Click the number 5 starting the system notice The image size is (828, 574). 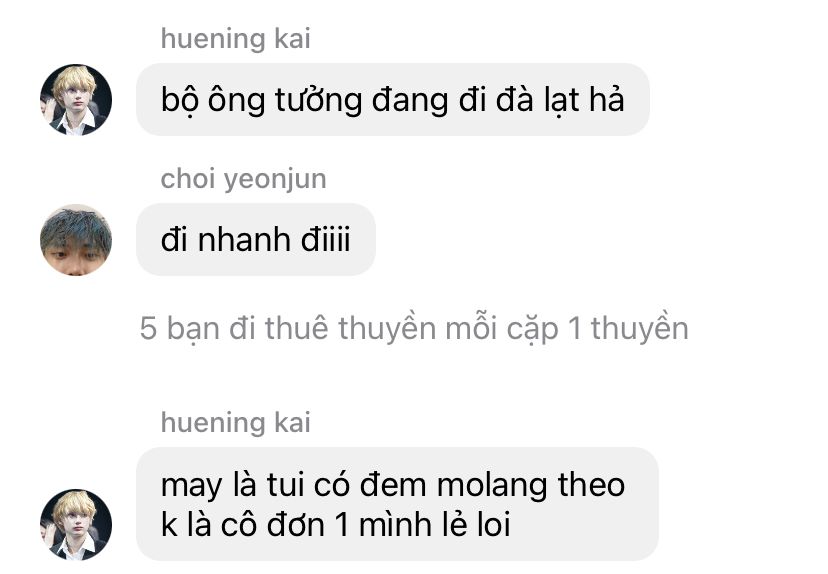148,328
